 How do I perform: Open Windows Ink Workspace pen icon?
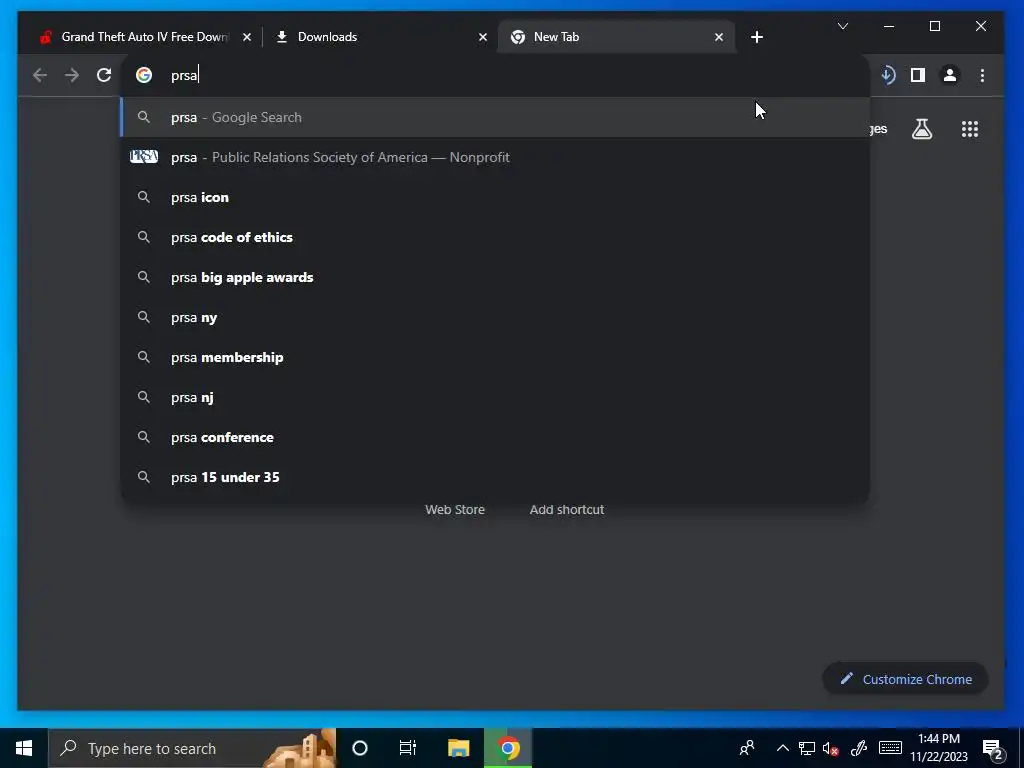[859, 748]
